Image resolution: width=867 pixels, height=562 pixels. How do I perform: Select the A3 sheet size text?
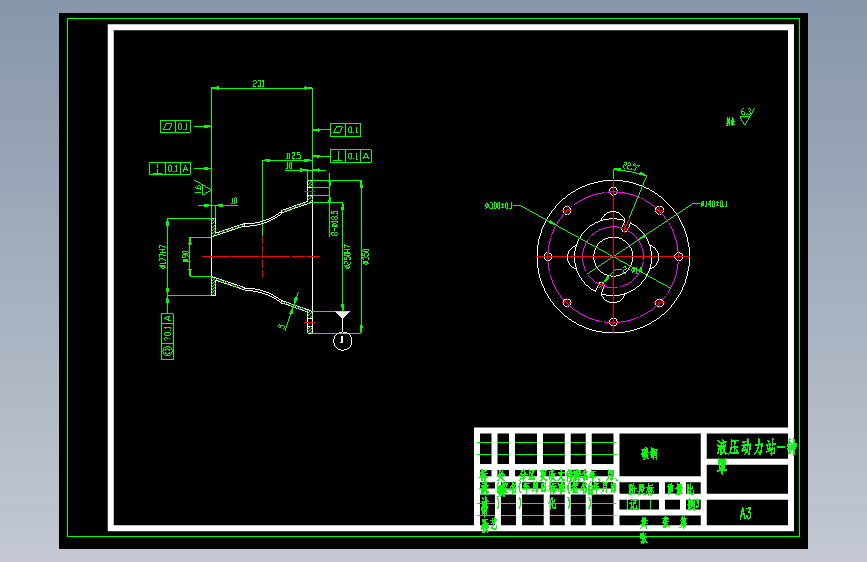pos(745,514)
